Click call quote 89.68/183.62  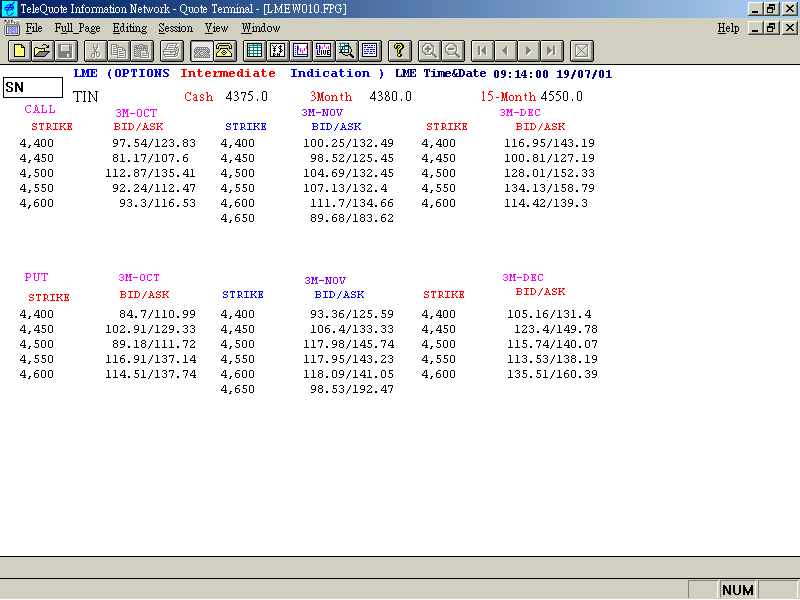point(352,218)
